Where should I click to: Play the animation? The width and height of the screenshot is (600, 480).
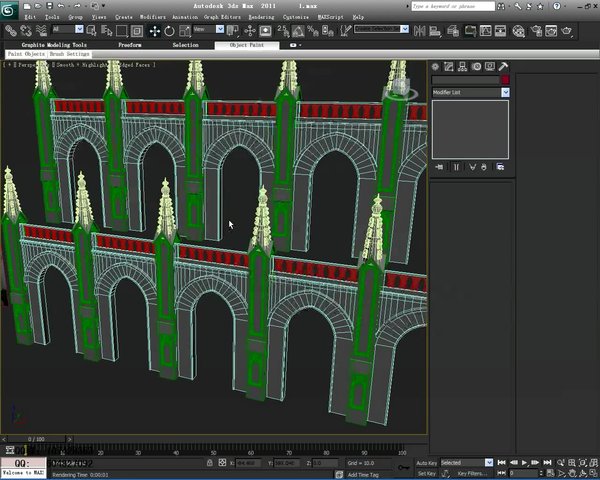click(x=524, y=463)
